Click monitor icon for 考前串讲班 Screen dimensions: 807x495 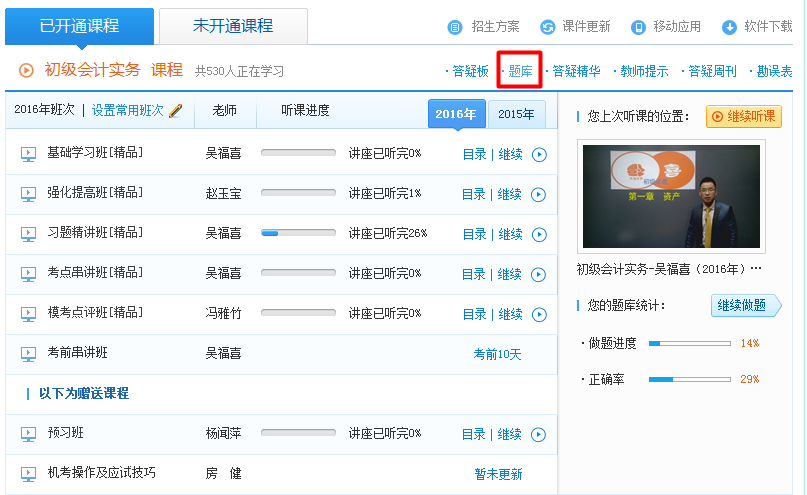click(28, 354)
